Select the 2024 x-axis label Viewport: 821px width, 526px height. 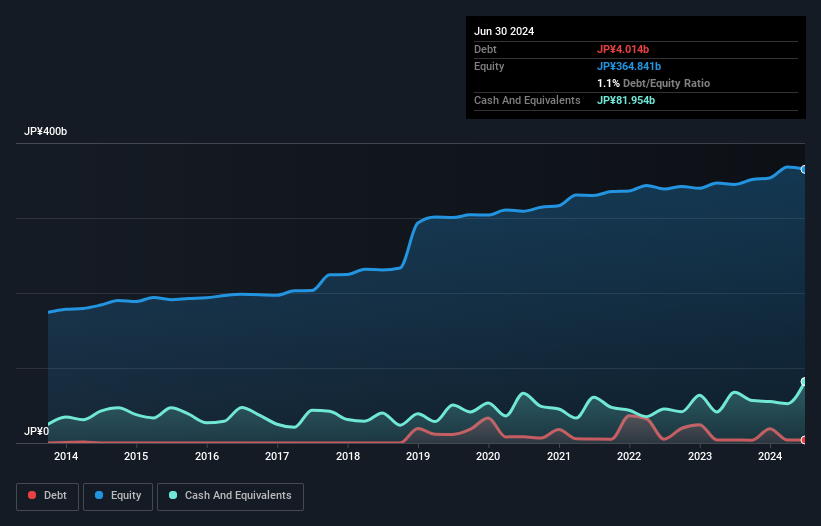point(770,457)
